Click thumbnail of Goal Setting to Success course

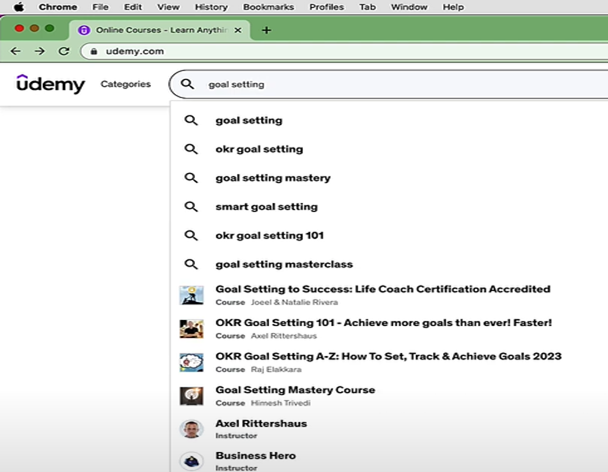coord(192,295)
